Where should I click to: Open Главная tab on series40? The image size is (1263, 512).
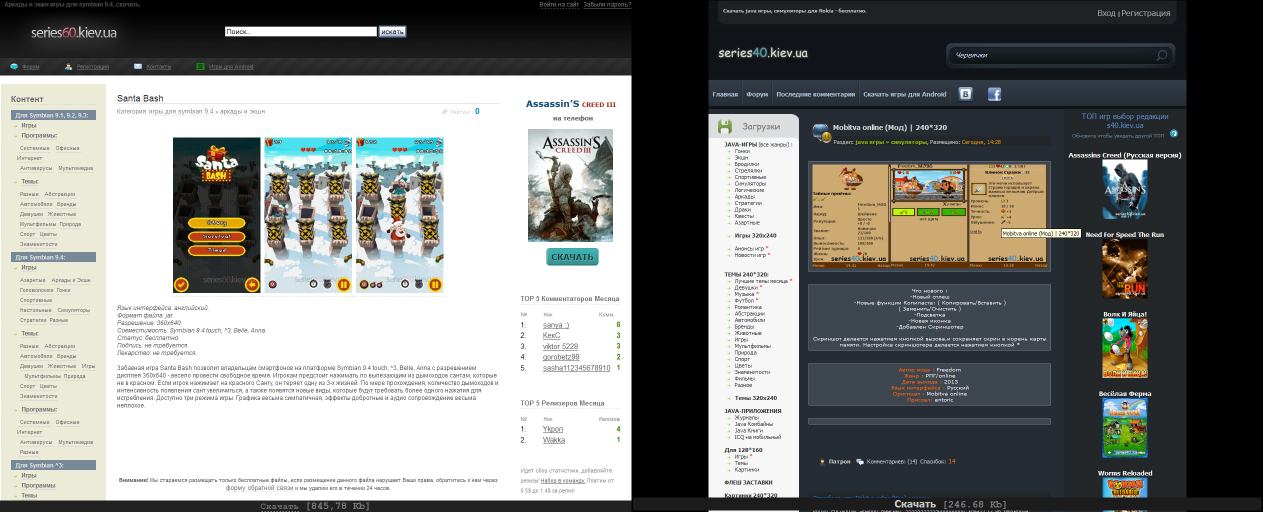coord(725,94)
